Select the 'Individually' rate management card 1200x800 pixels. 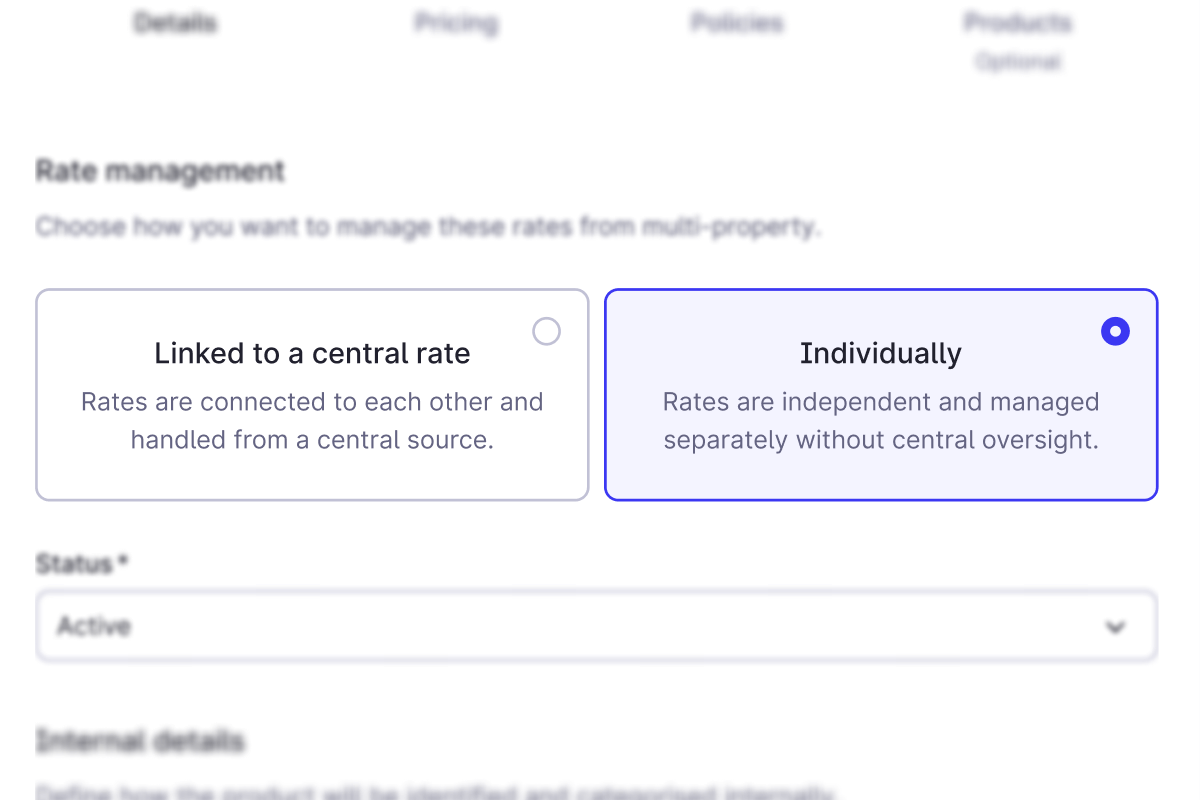point(880,395)
